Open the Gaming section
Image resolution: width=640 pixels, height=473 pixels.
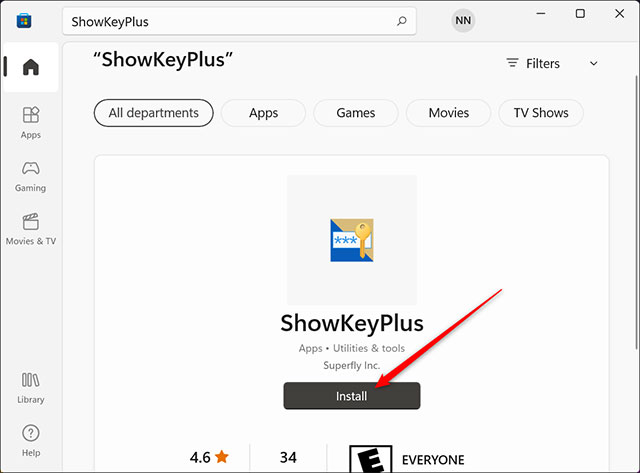click(31, 176)
